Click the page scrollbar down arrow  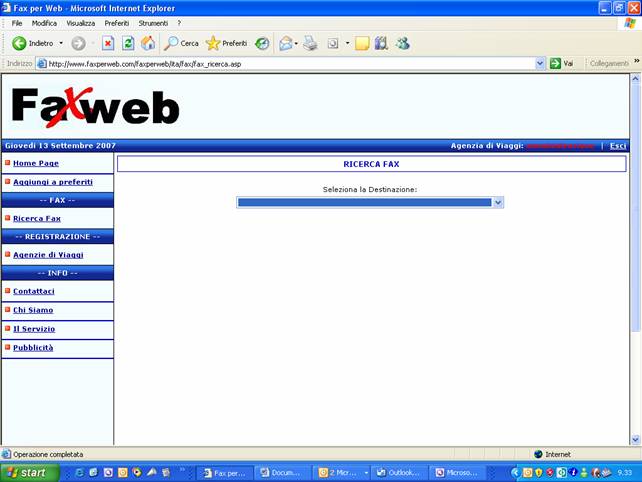[635, 440]
